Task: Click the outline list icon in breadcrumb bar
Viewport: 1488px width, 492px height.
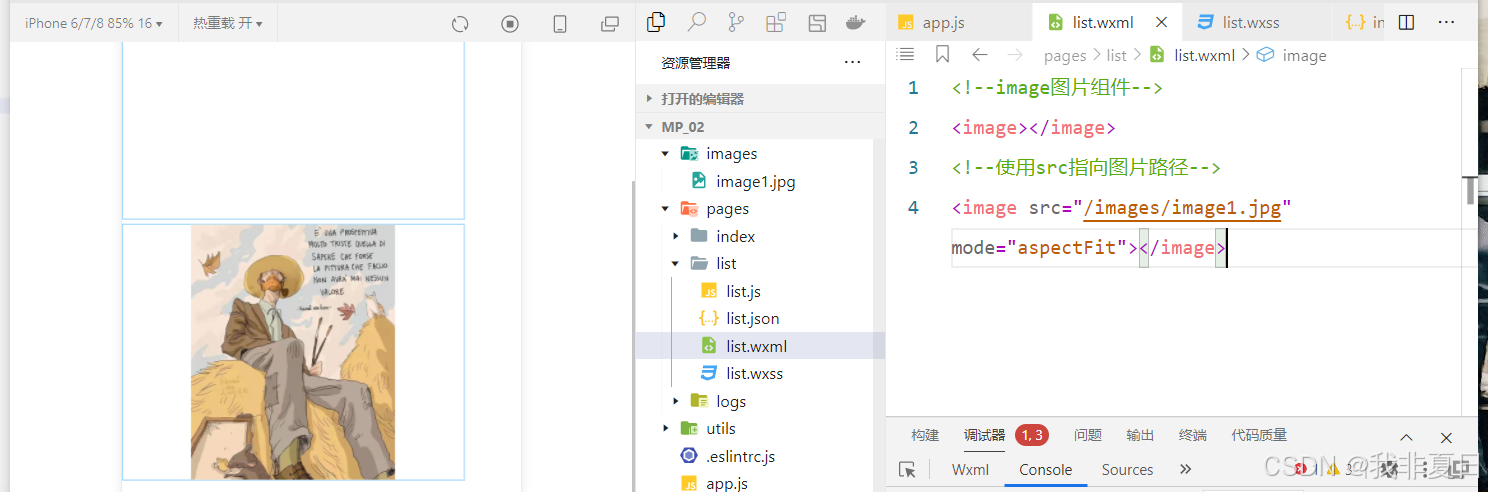Action: coord(905,55)
